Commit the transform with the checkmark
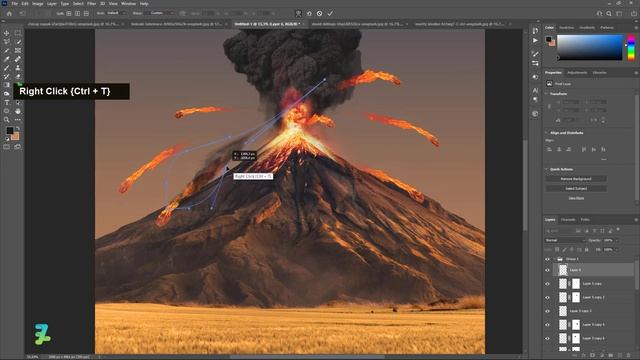The image size is (640, 360). (x=330, y=13)
